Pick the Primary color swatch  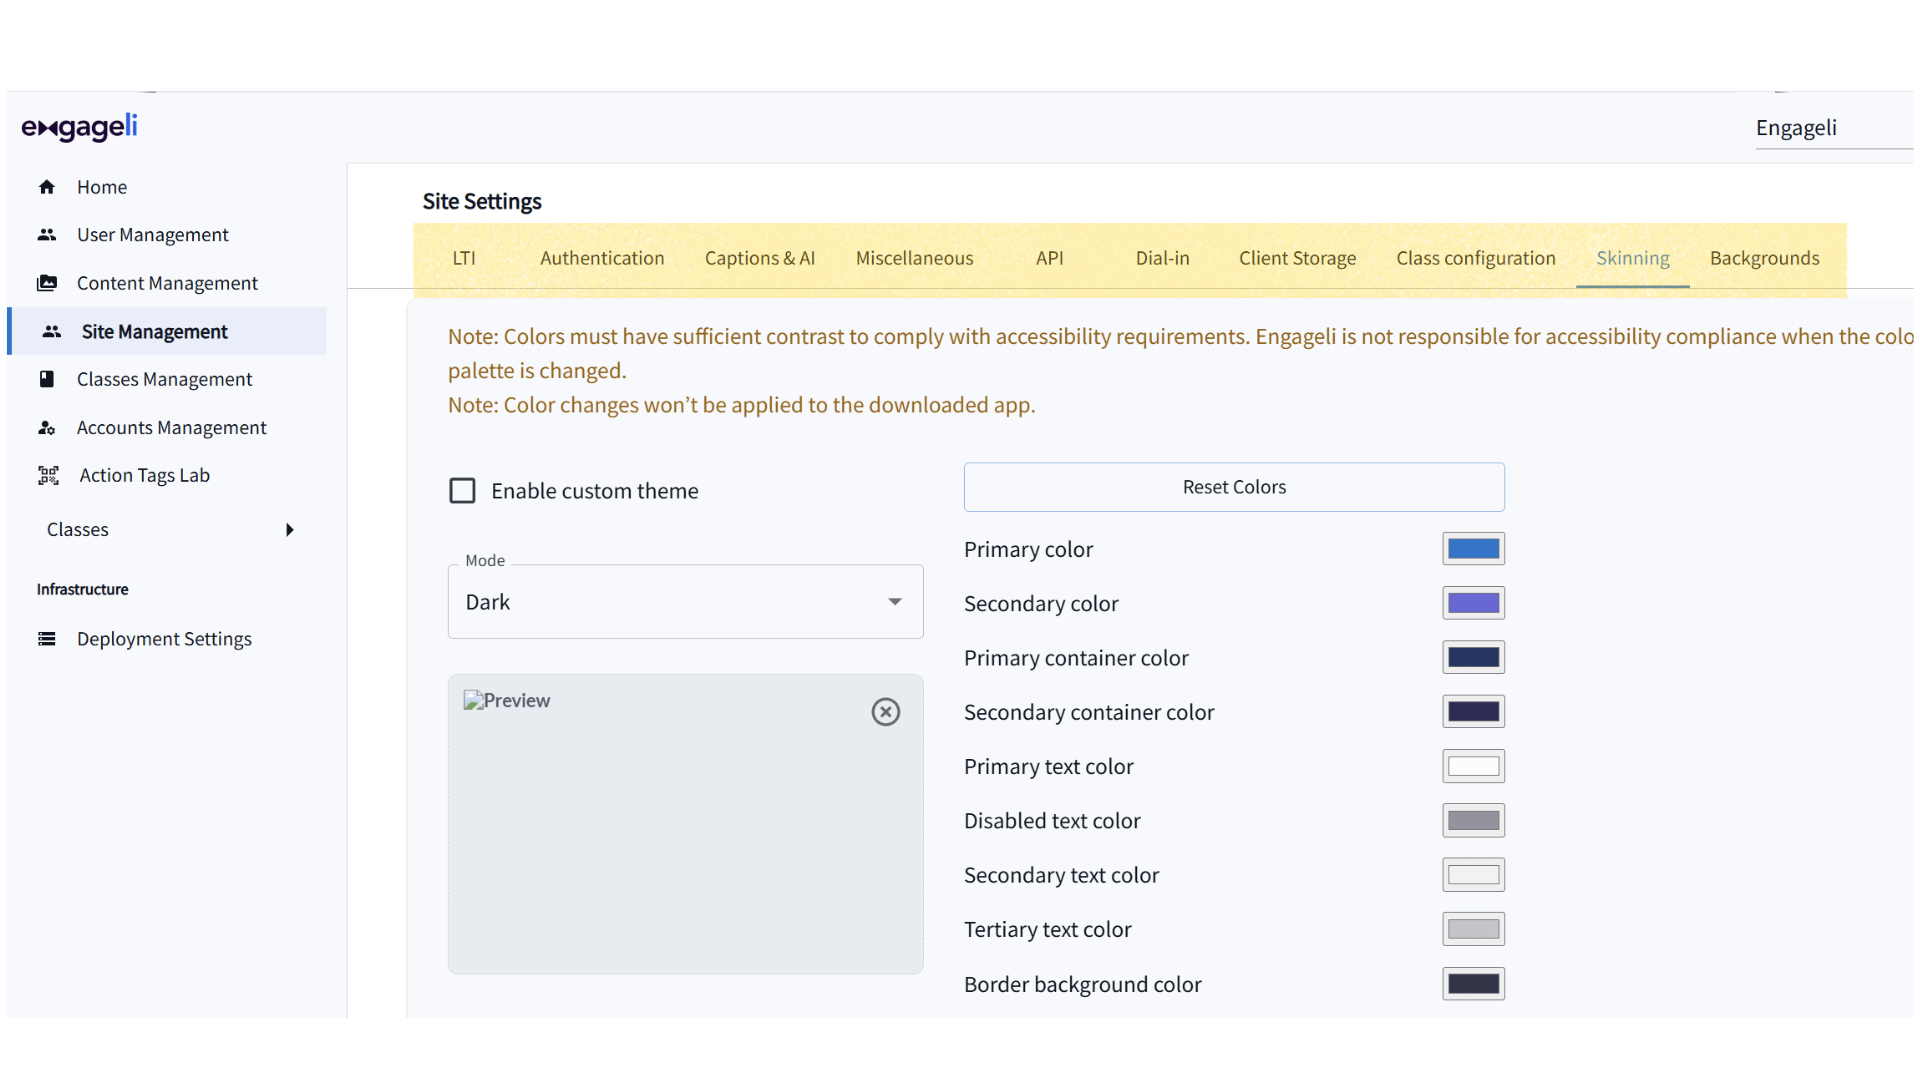click(1473, 549)
